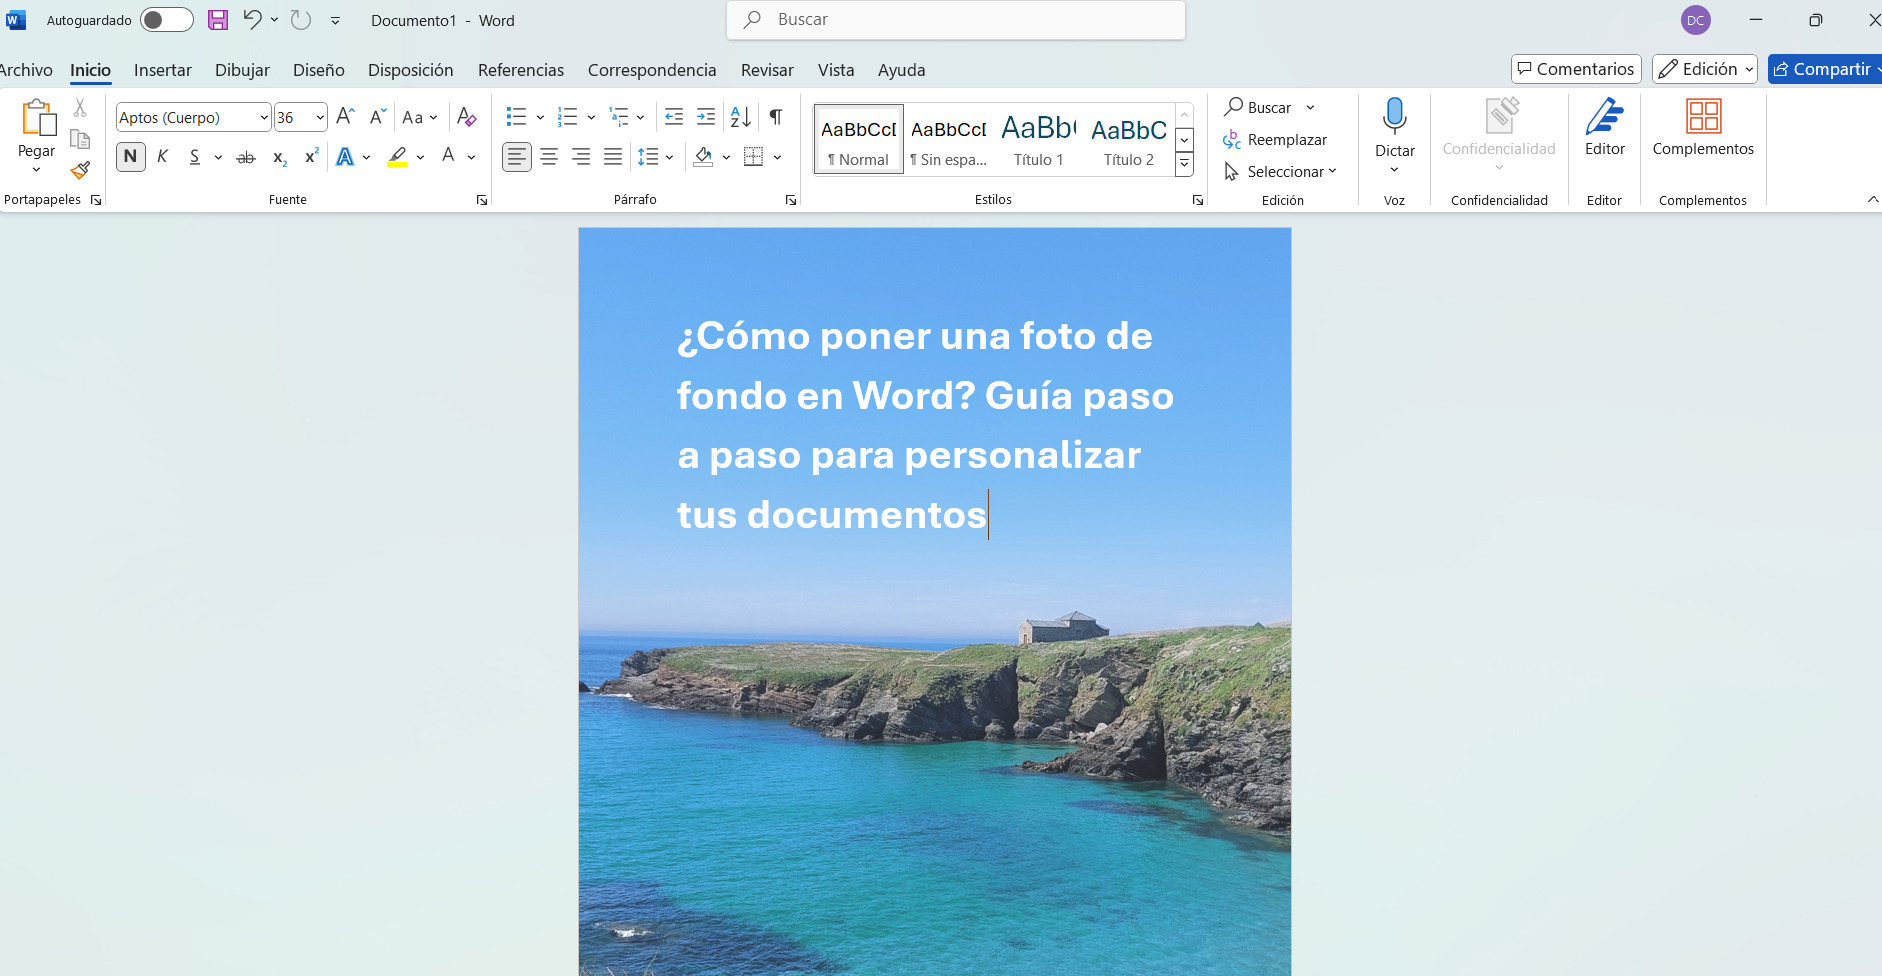Pick the yellow text highlight color
The height and width of the screenshot is (976, 1882).
(398, 156)
